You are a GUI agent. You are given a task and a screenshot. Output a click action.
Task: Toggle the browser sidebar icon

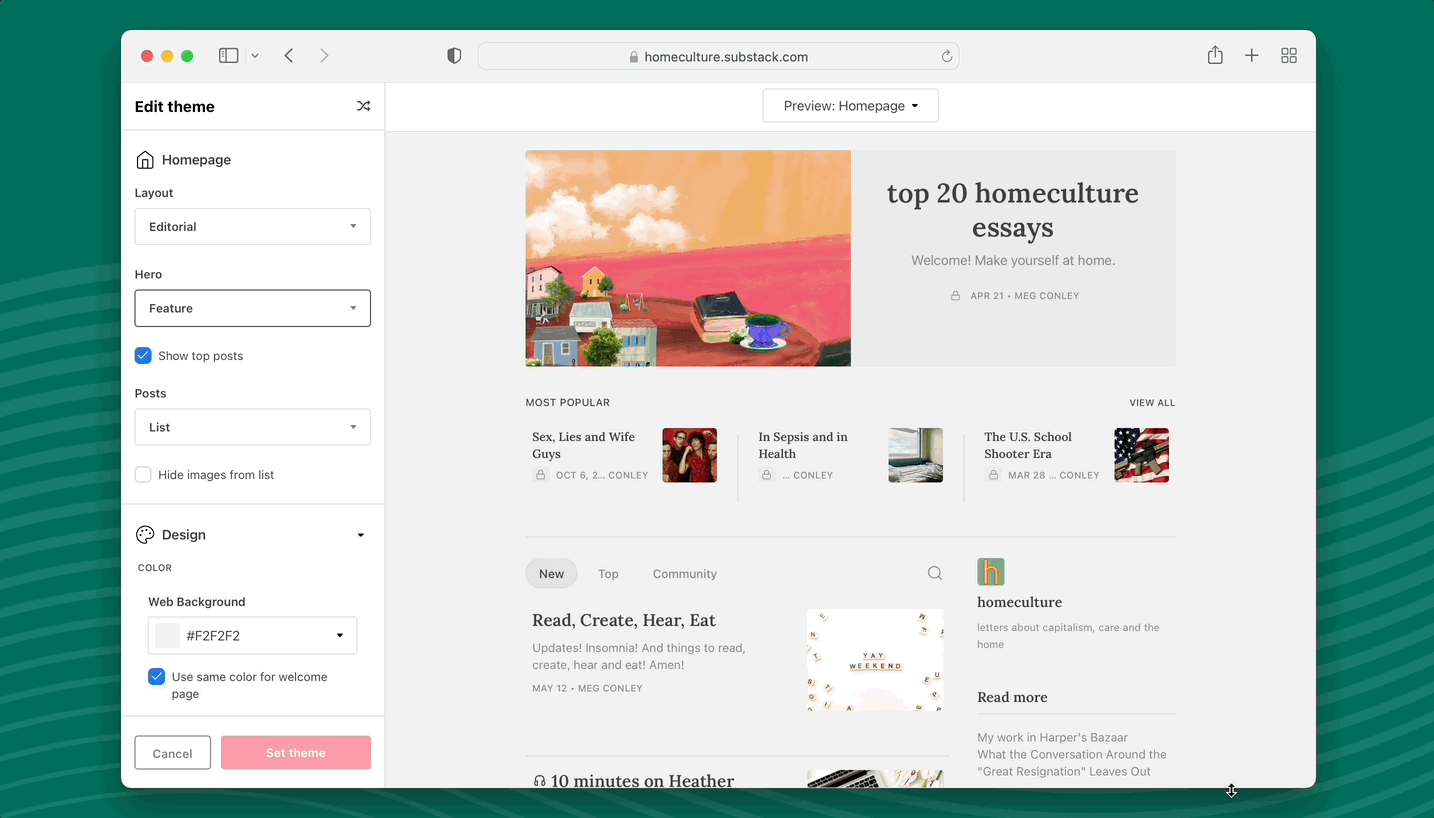[x=228, y=55]
